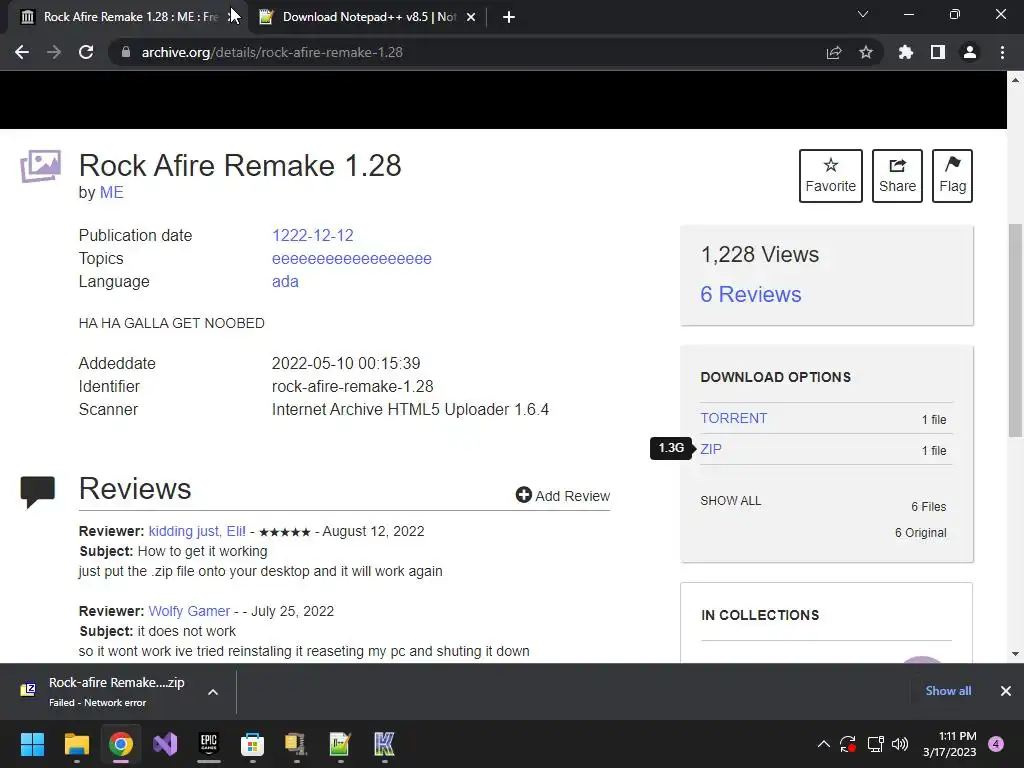Click the page vertical scrollbar thumb
The image size is (1024, 768).
(1016, 330)
